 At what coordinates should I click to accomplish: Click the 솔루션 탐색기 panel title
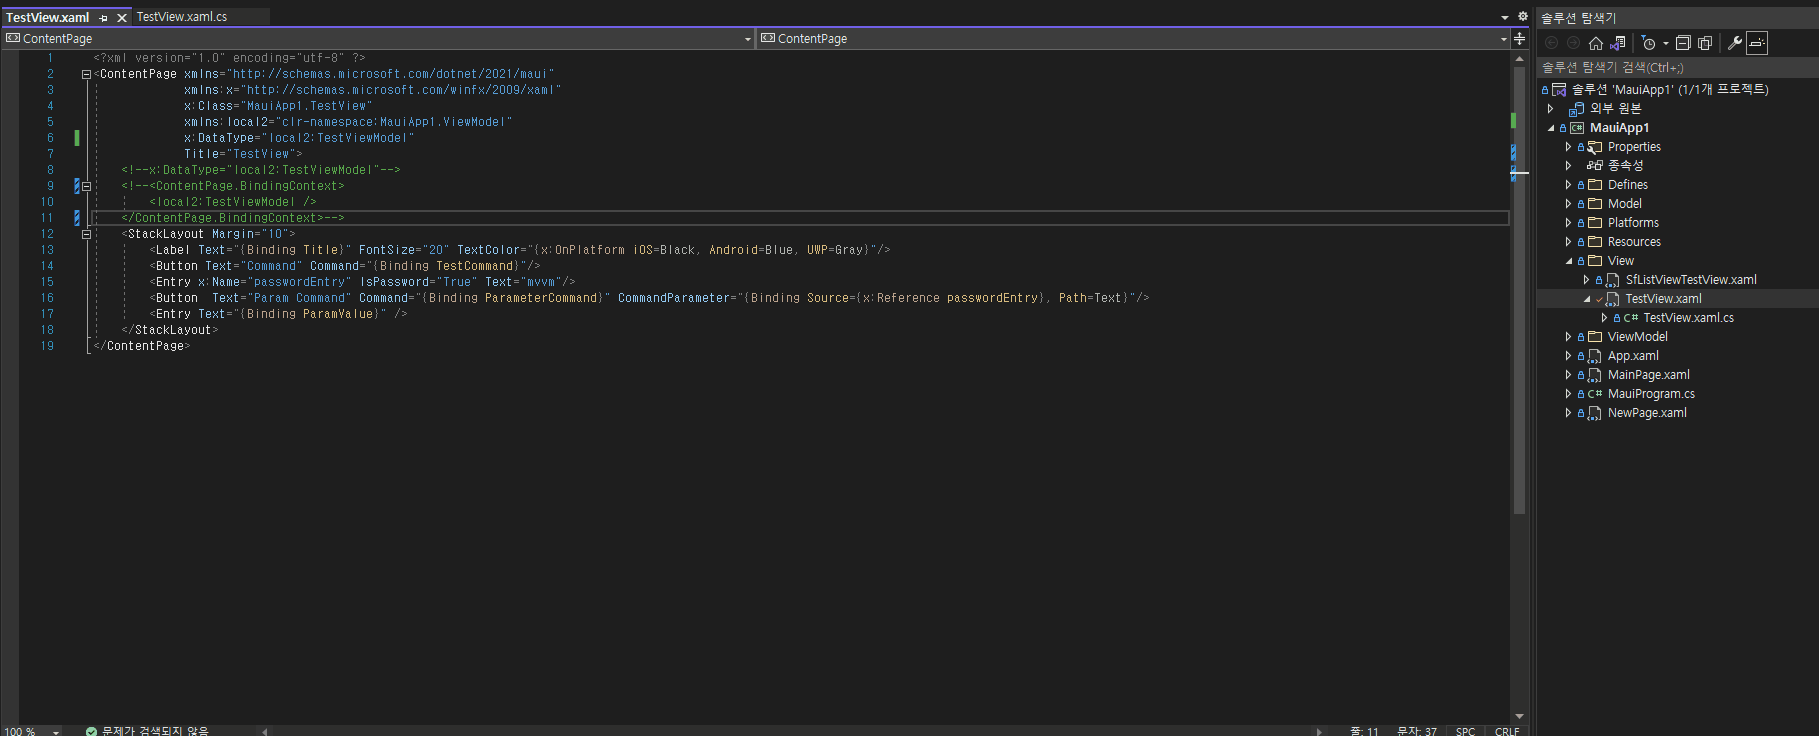1578,17
